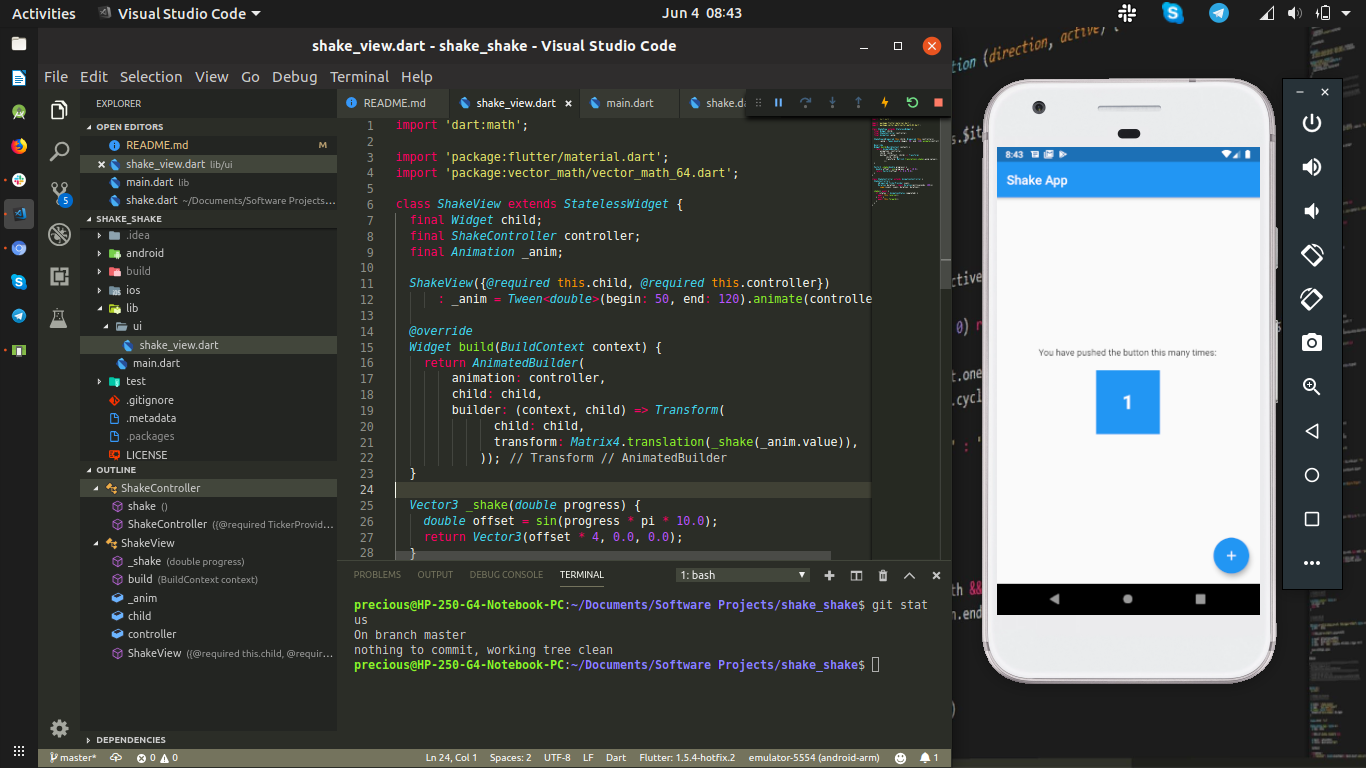Power button on emulator side toolbar
Screen dimensions: 1366x768
[1312, 123]
